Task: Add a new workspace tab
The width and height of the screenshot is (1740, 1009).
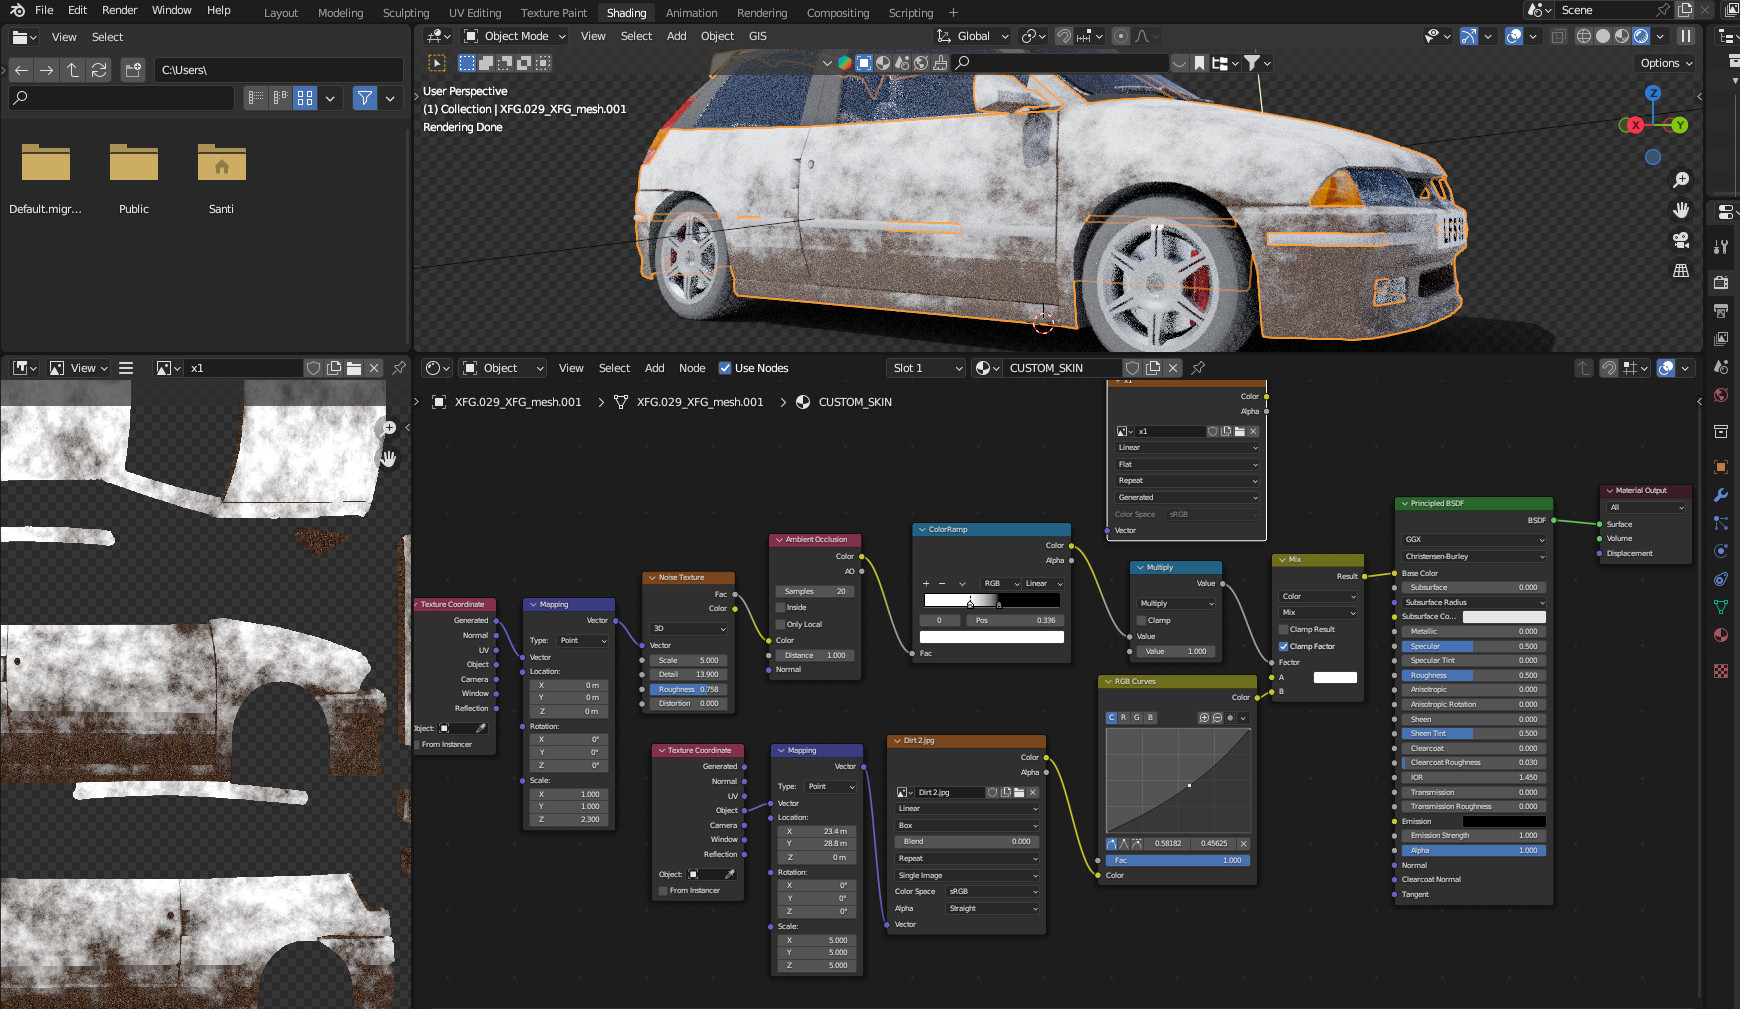Action: tap(953, 13)
